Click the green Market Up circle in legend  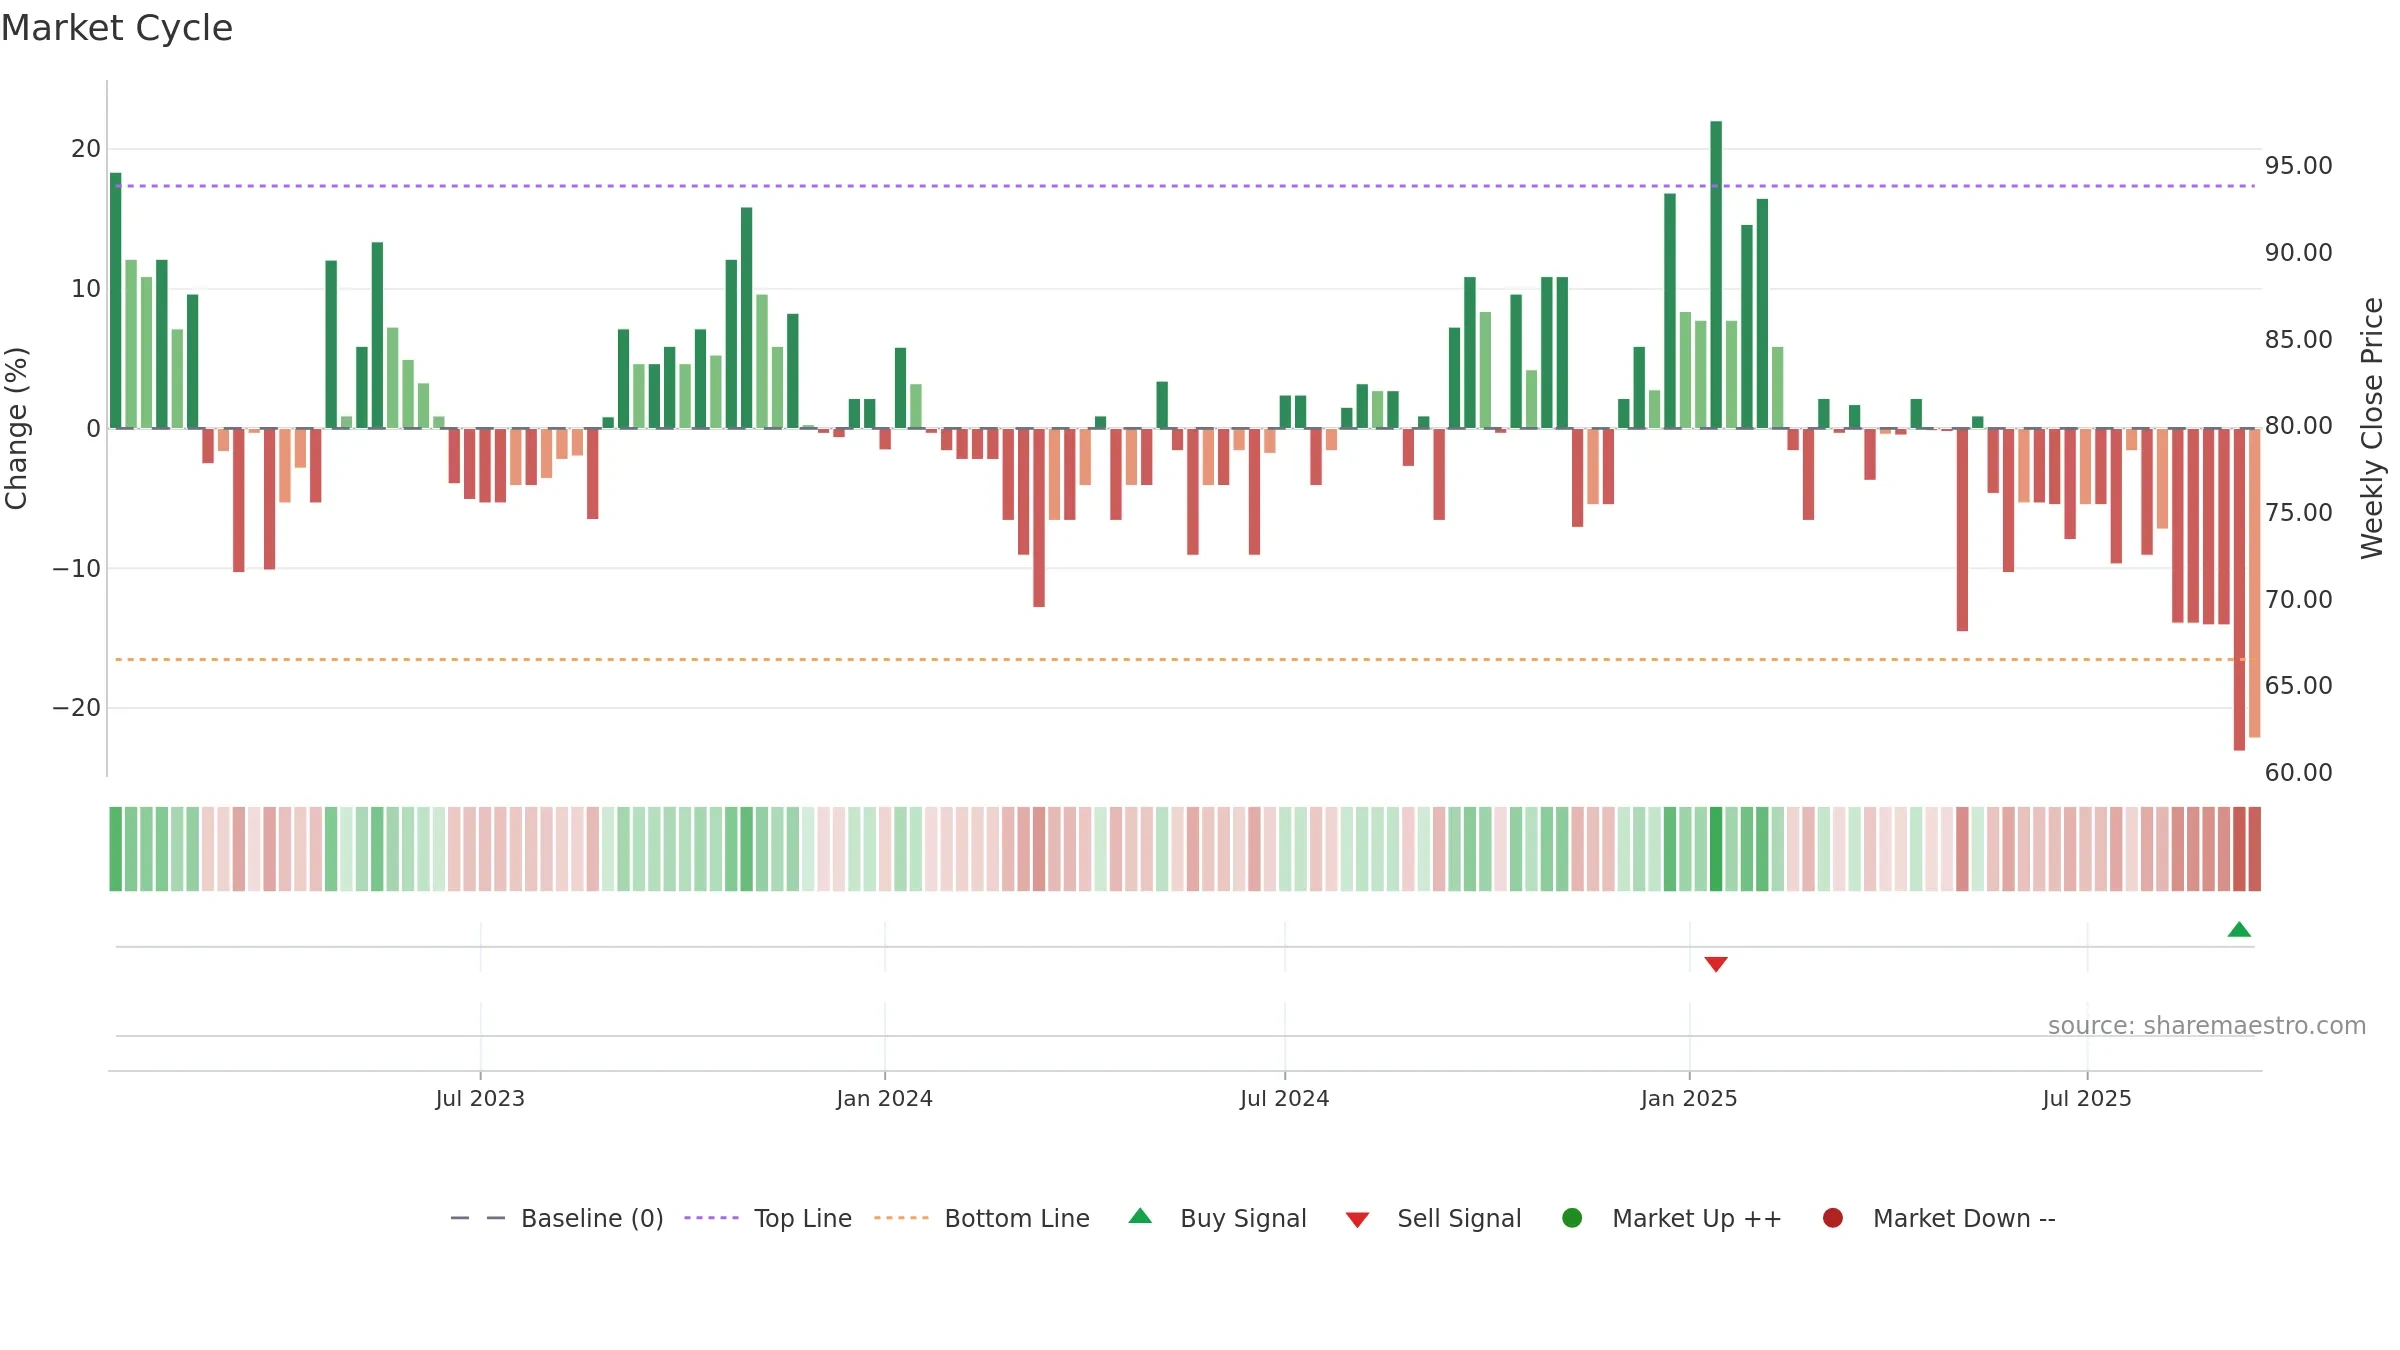1572,1218
